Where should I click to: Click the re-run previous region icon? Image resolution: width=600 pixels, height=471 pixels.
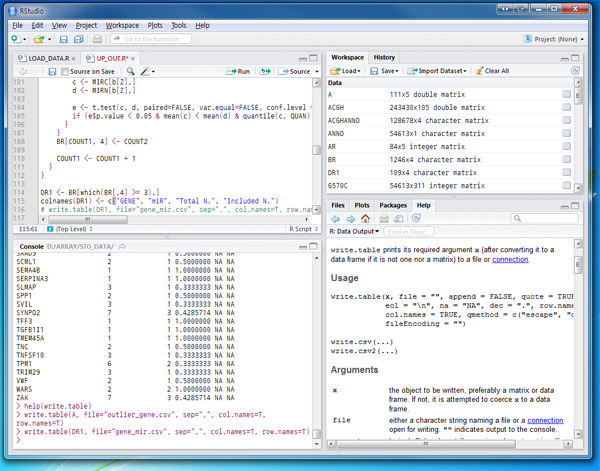pos(265,71)
